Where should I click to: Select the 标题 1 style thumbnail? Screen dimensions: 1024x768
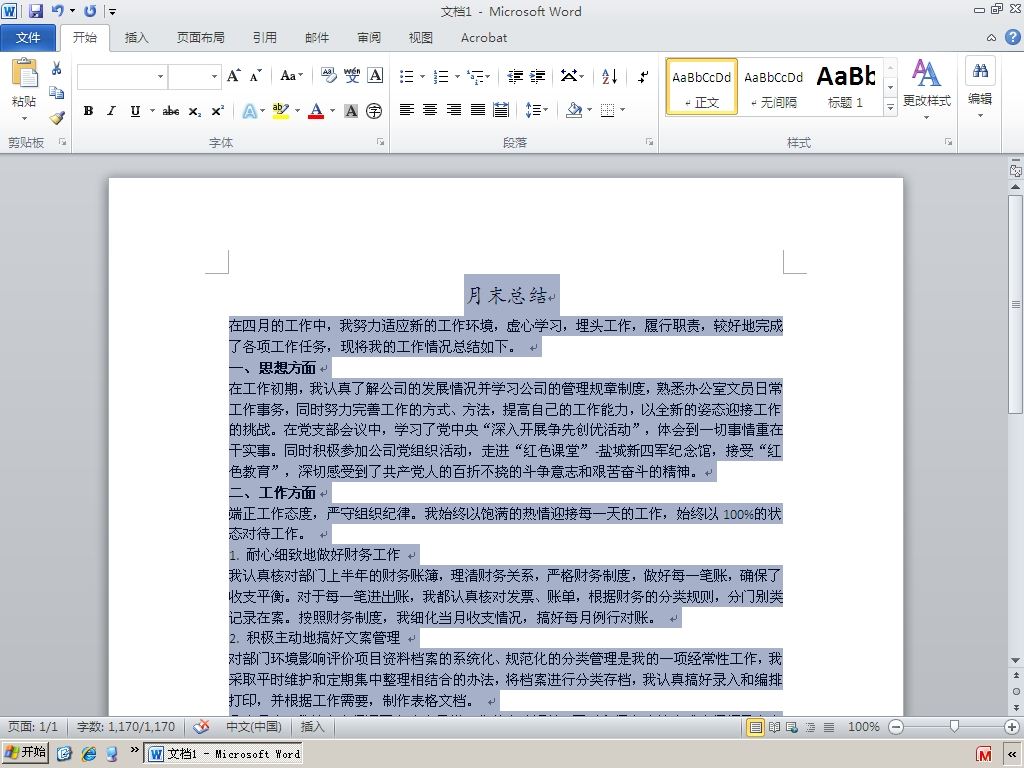[x=846, y=87]
